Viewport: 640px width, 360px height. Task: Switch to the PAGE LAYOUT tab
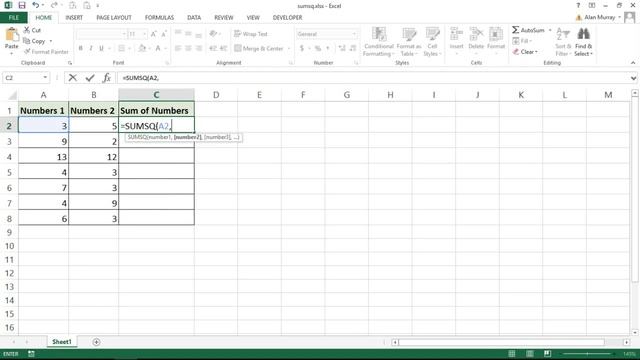[x=114, y=18]
